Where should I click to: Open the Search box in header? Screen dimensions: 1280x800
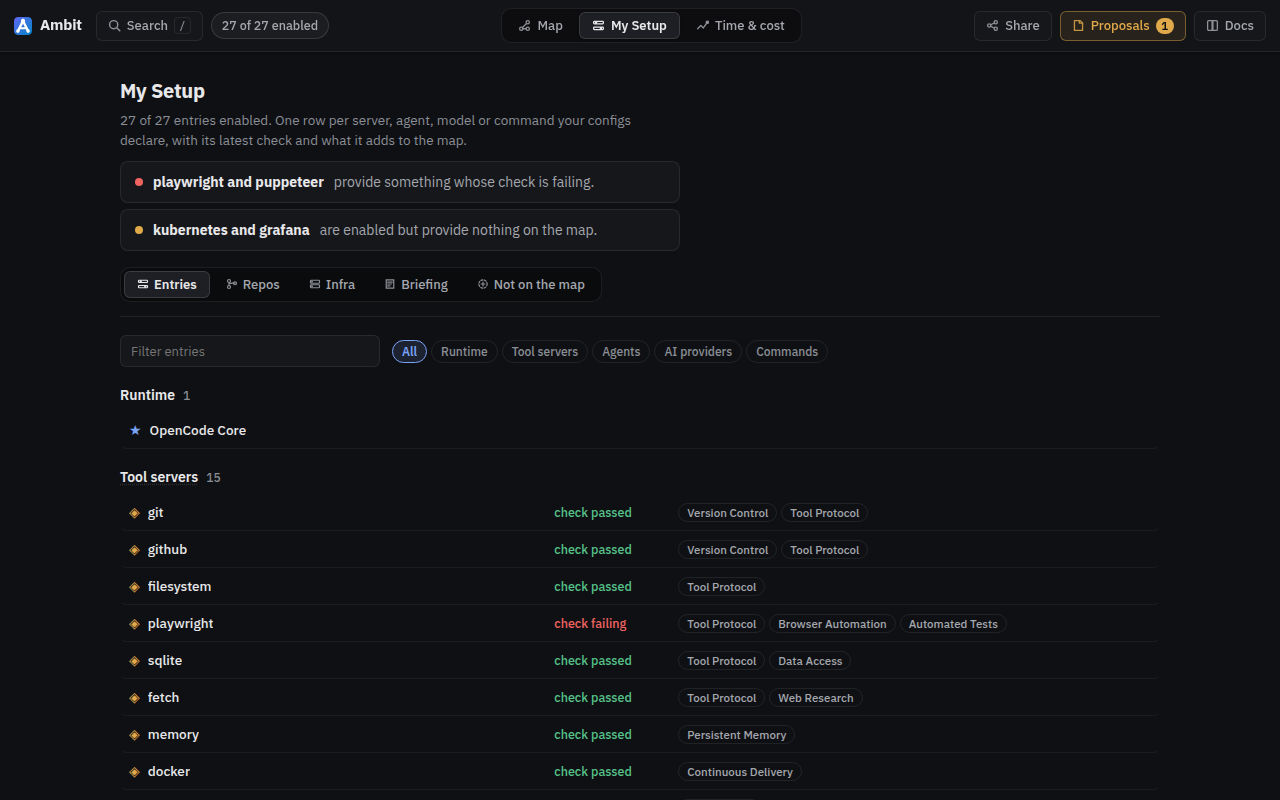click(x=149, y=26)
